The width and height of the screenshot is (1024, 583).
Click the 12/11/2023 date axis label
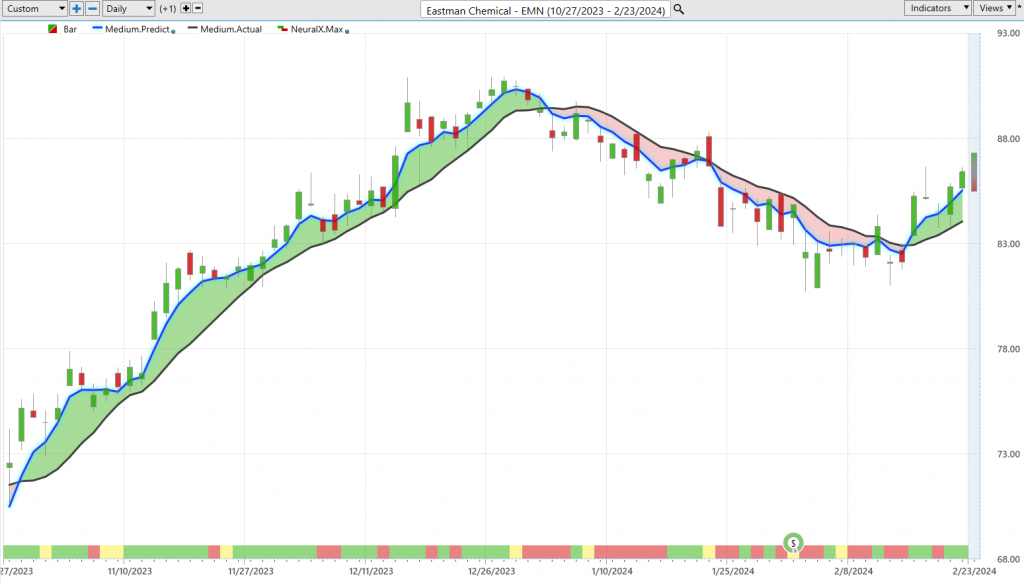click(x=371, y=571)
